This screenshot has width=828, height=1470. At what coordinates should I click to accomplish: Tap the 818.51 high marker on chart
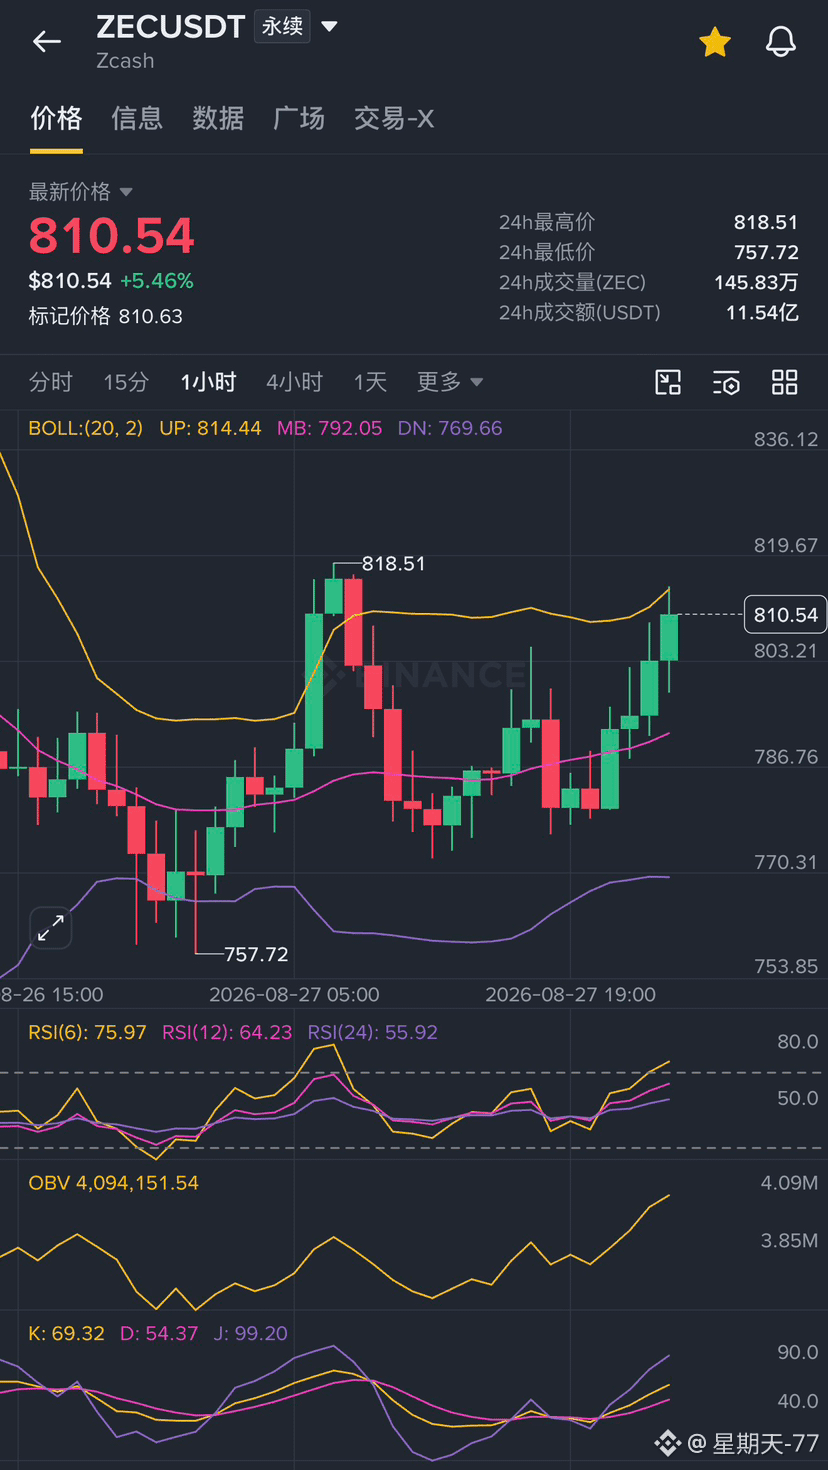[393, 564]
